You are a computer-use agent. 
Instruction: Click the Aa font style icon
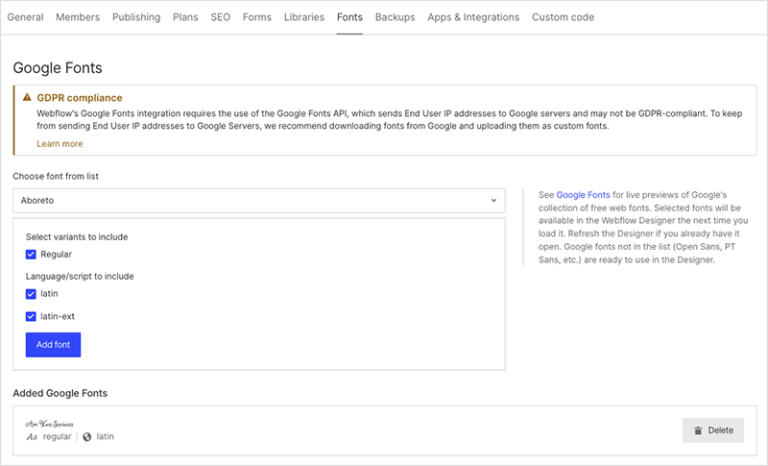pyautogui.click(x=32, y=437)
